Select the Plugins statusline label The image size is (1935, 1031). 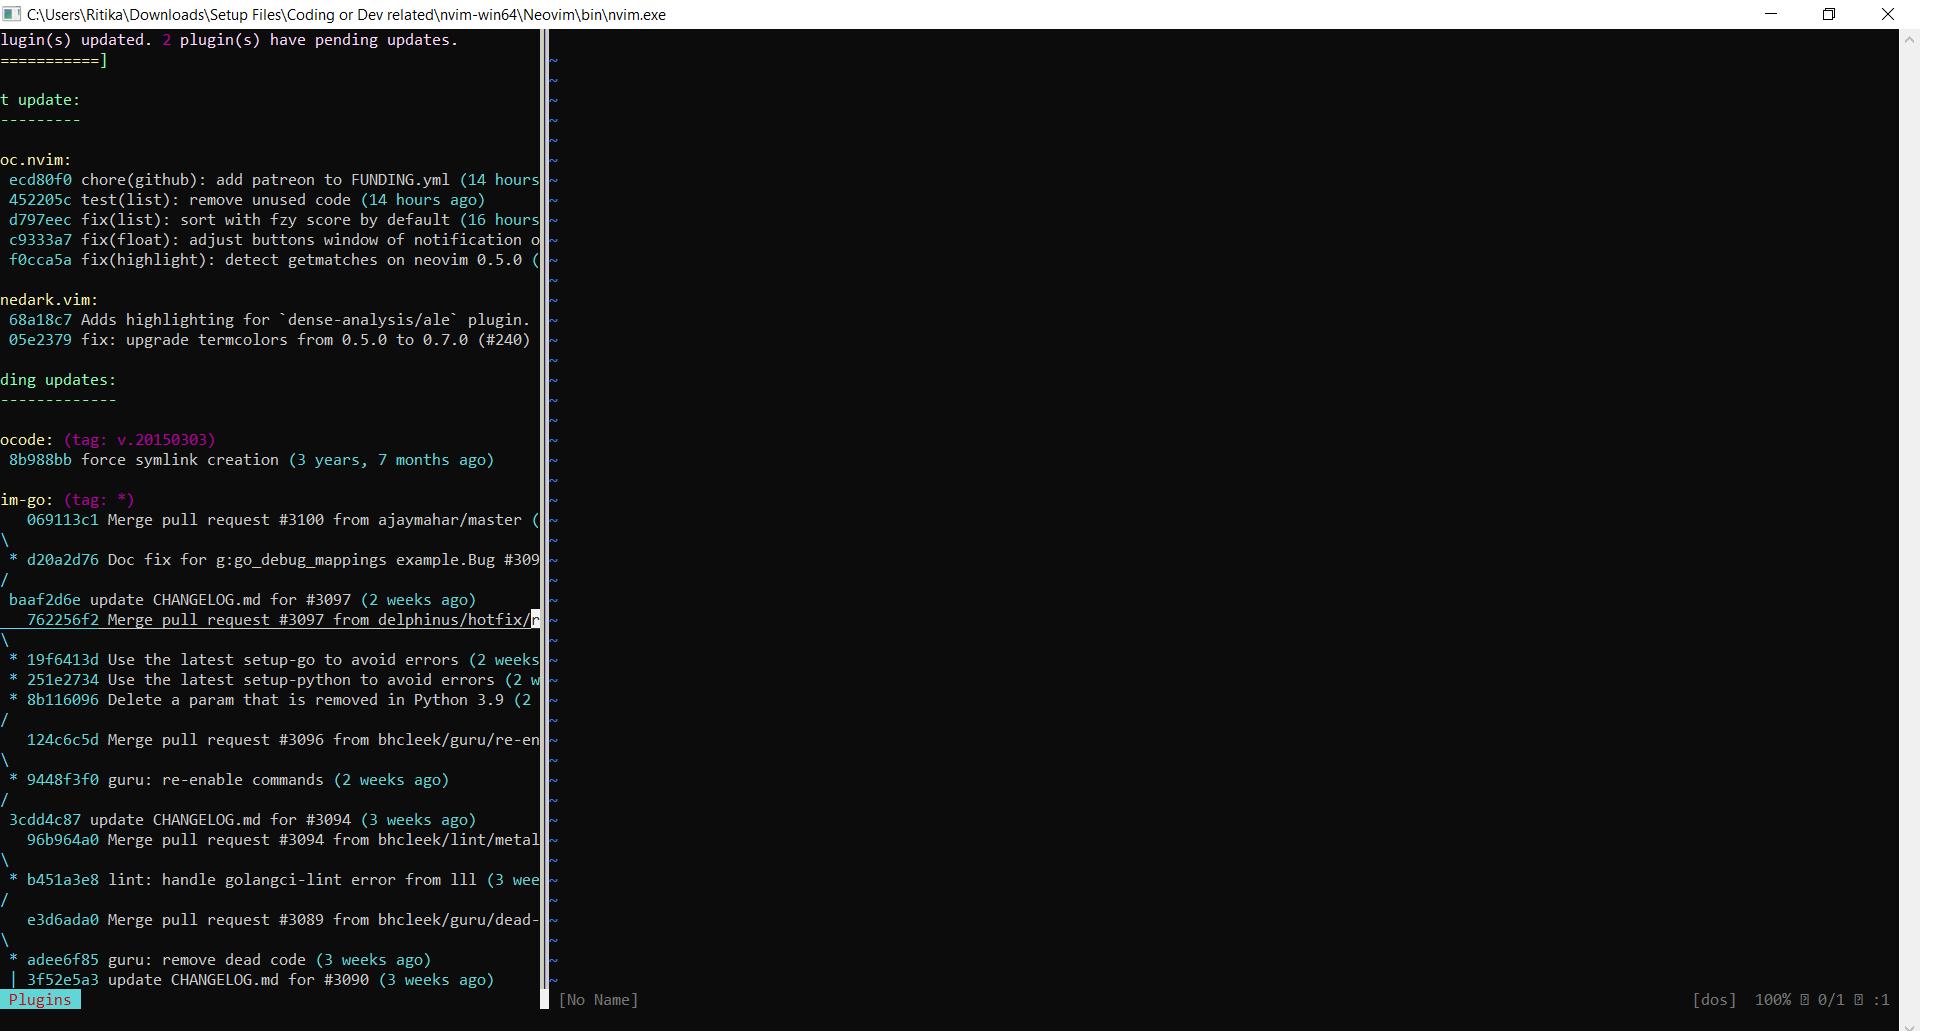[40, 999]
